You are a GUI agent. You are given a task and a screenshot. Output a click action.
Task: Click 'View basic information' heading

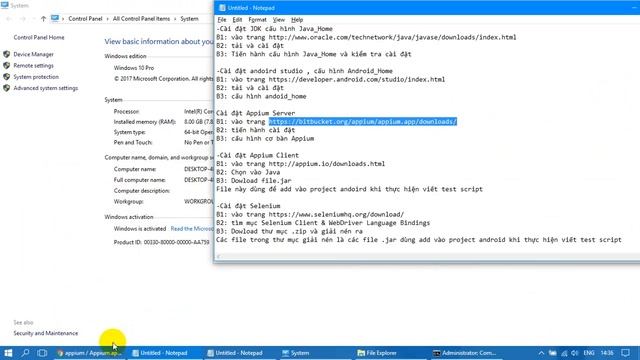pos(159,41)
